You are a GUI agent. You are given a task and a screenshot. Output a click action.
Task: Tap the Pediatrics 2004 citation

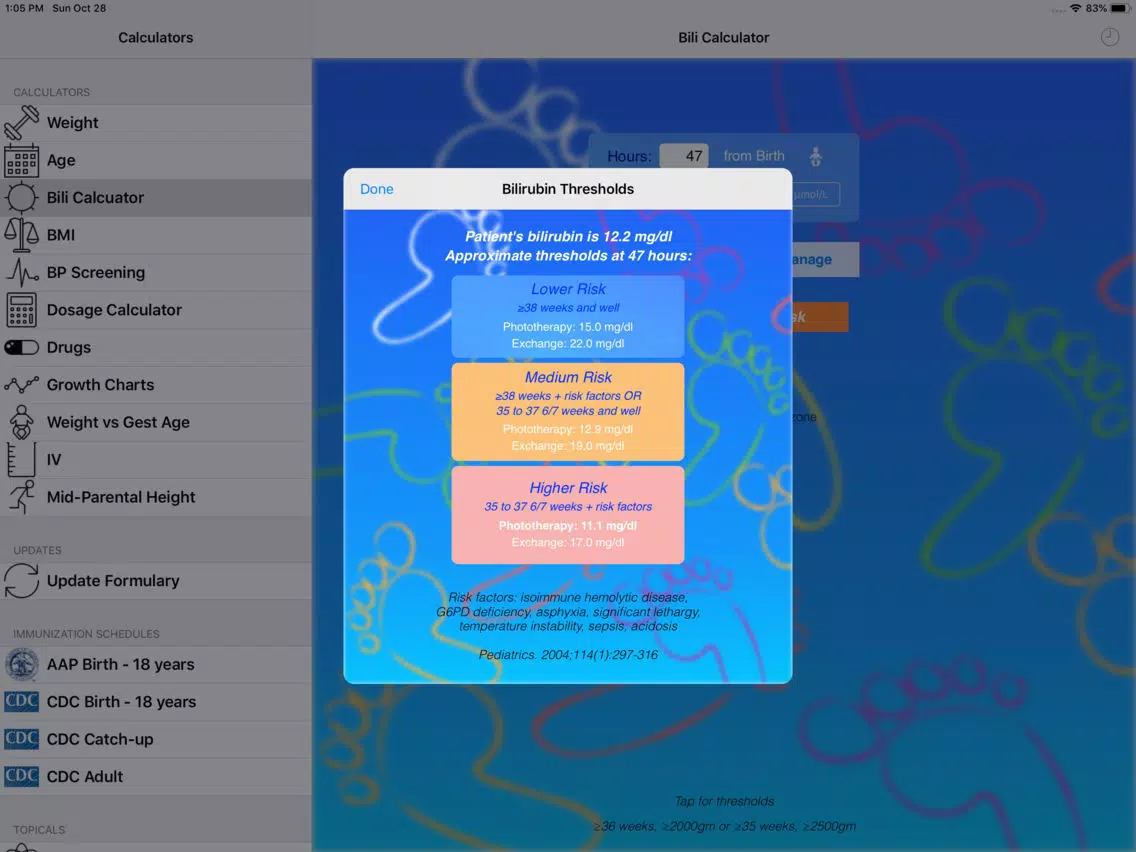coord(568,655)
